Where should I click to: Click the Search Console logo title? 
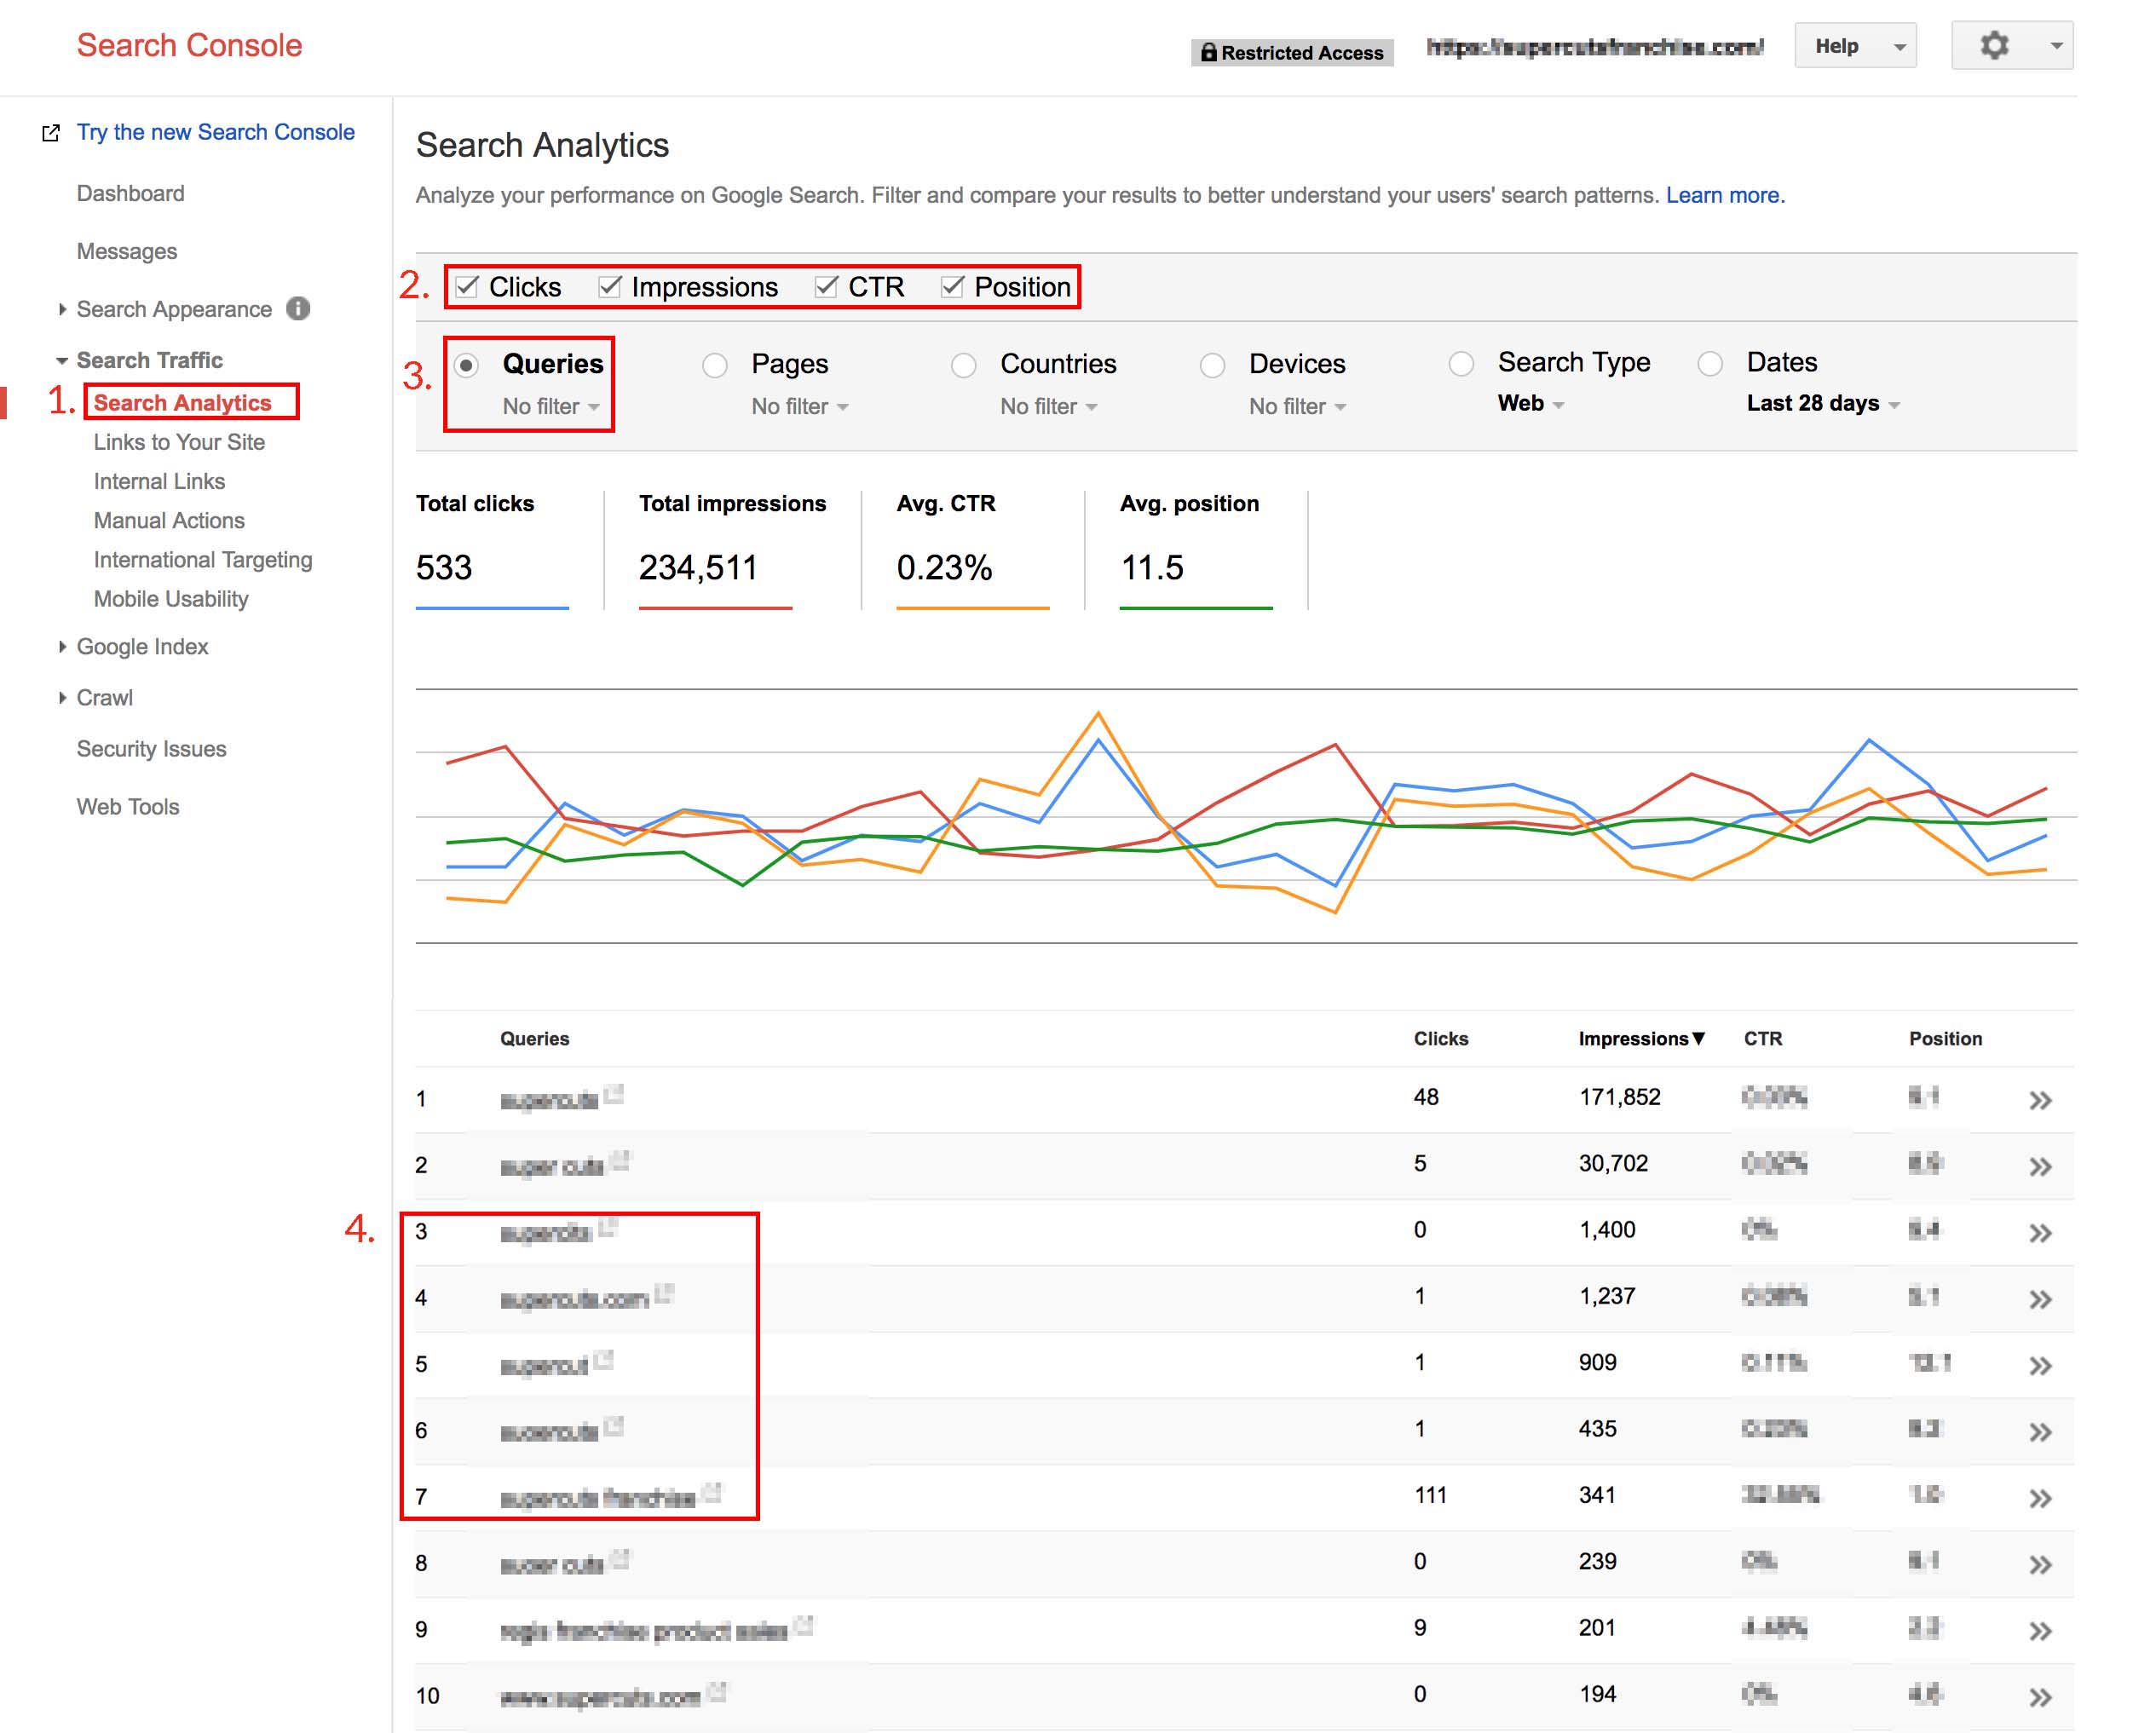click(x=190, y=46)
